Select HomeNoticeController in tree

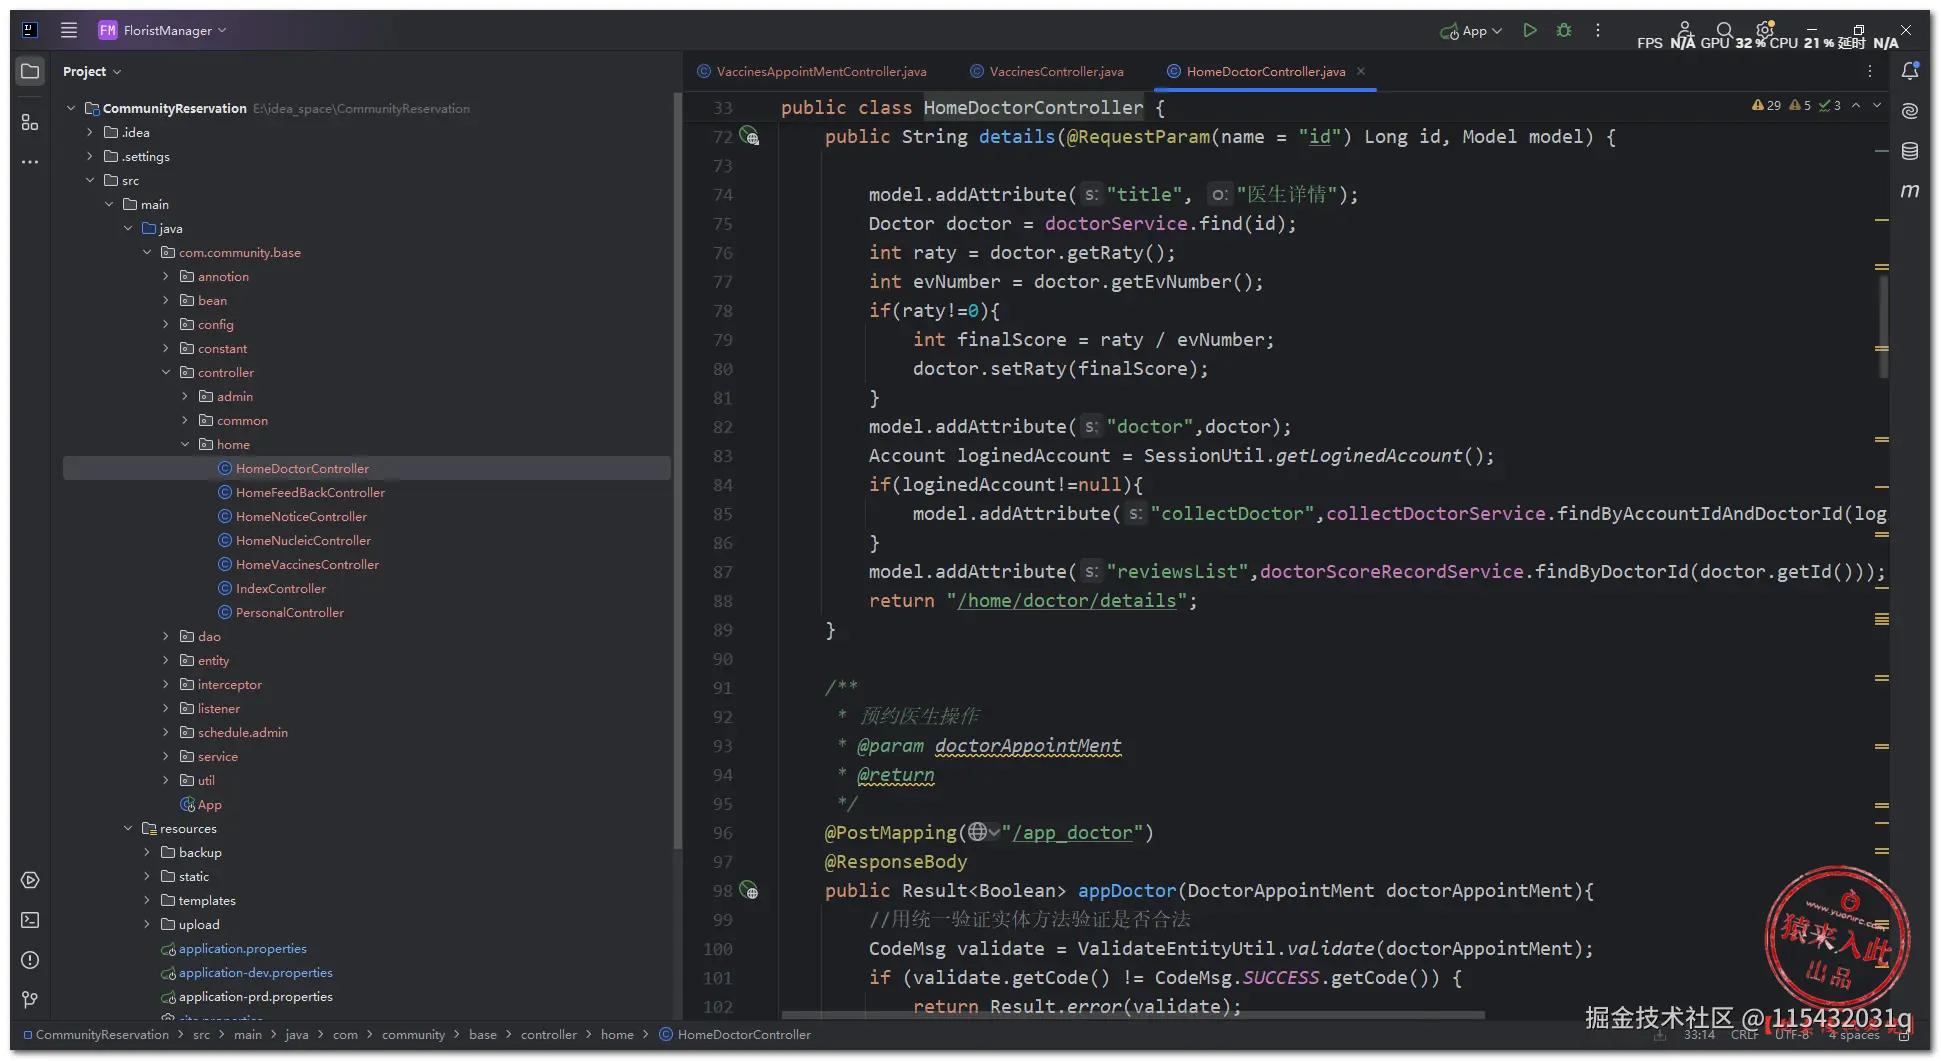click(x=301, y=516)
